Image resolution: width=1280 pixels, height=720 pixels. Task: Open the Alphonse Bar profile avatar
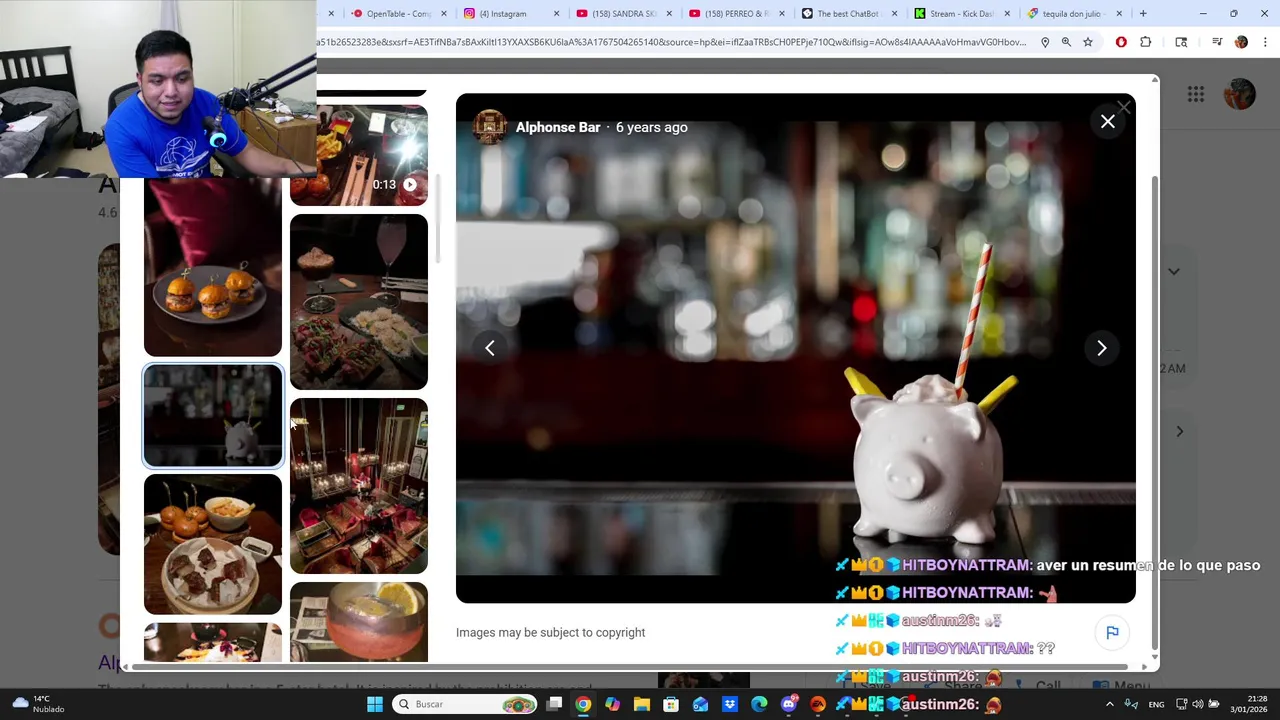point(490,127)
